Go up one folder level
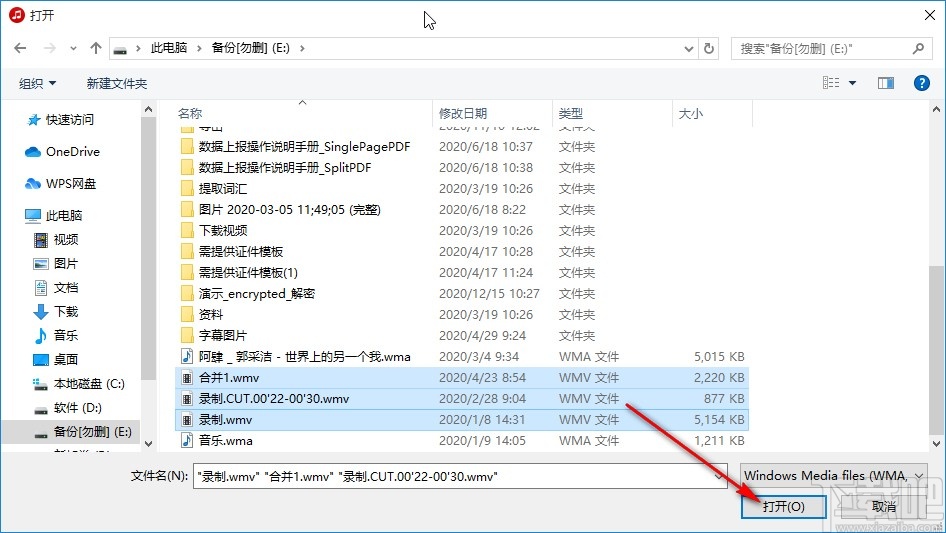 pos(95,48)
